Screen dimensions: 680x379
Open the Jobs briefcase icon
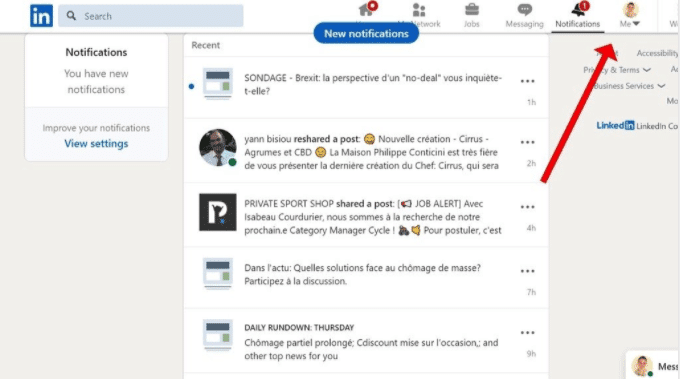[471, 10]
